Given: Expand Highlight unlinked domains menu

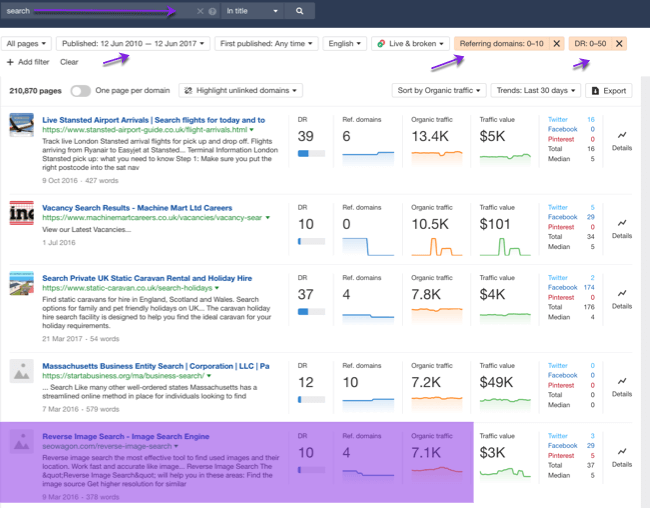Looking at the screenshot, I should click(x=240, y=91).
